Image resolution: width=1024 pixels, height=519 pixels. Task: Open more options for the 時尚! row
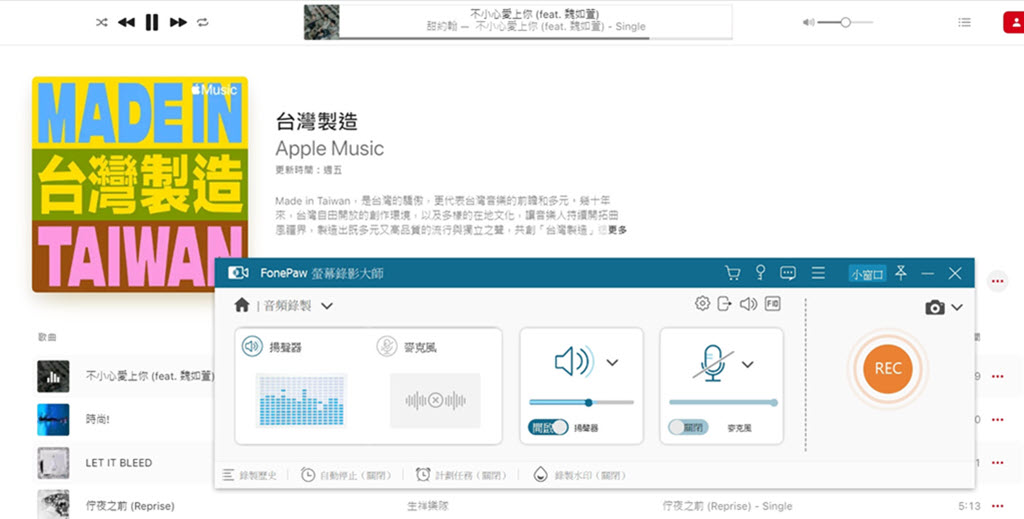(997, 419)
